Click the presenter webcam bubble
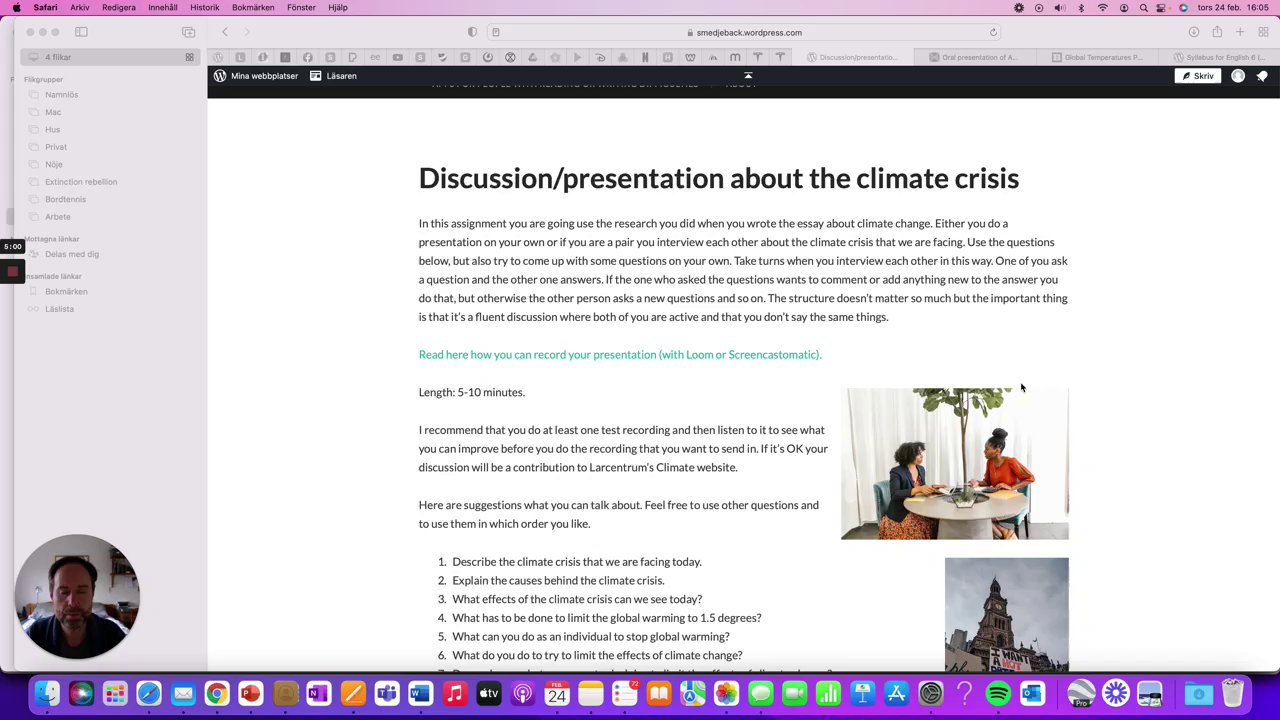The height and width of the screenshot is (720, 1280). (x=77, y=597)
